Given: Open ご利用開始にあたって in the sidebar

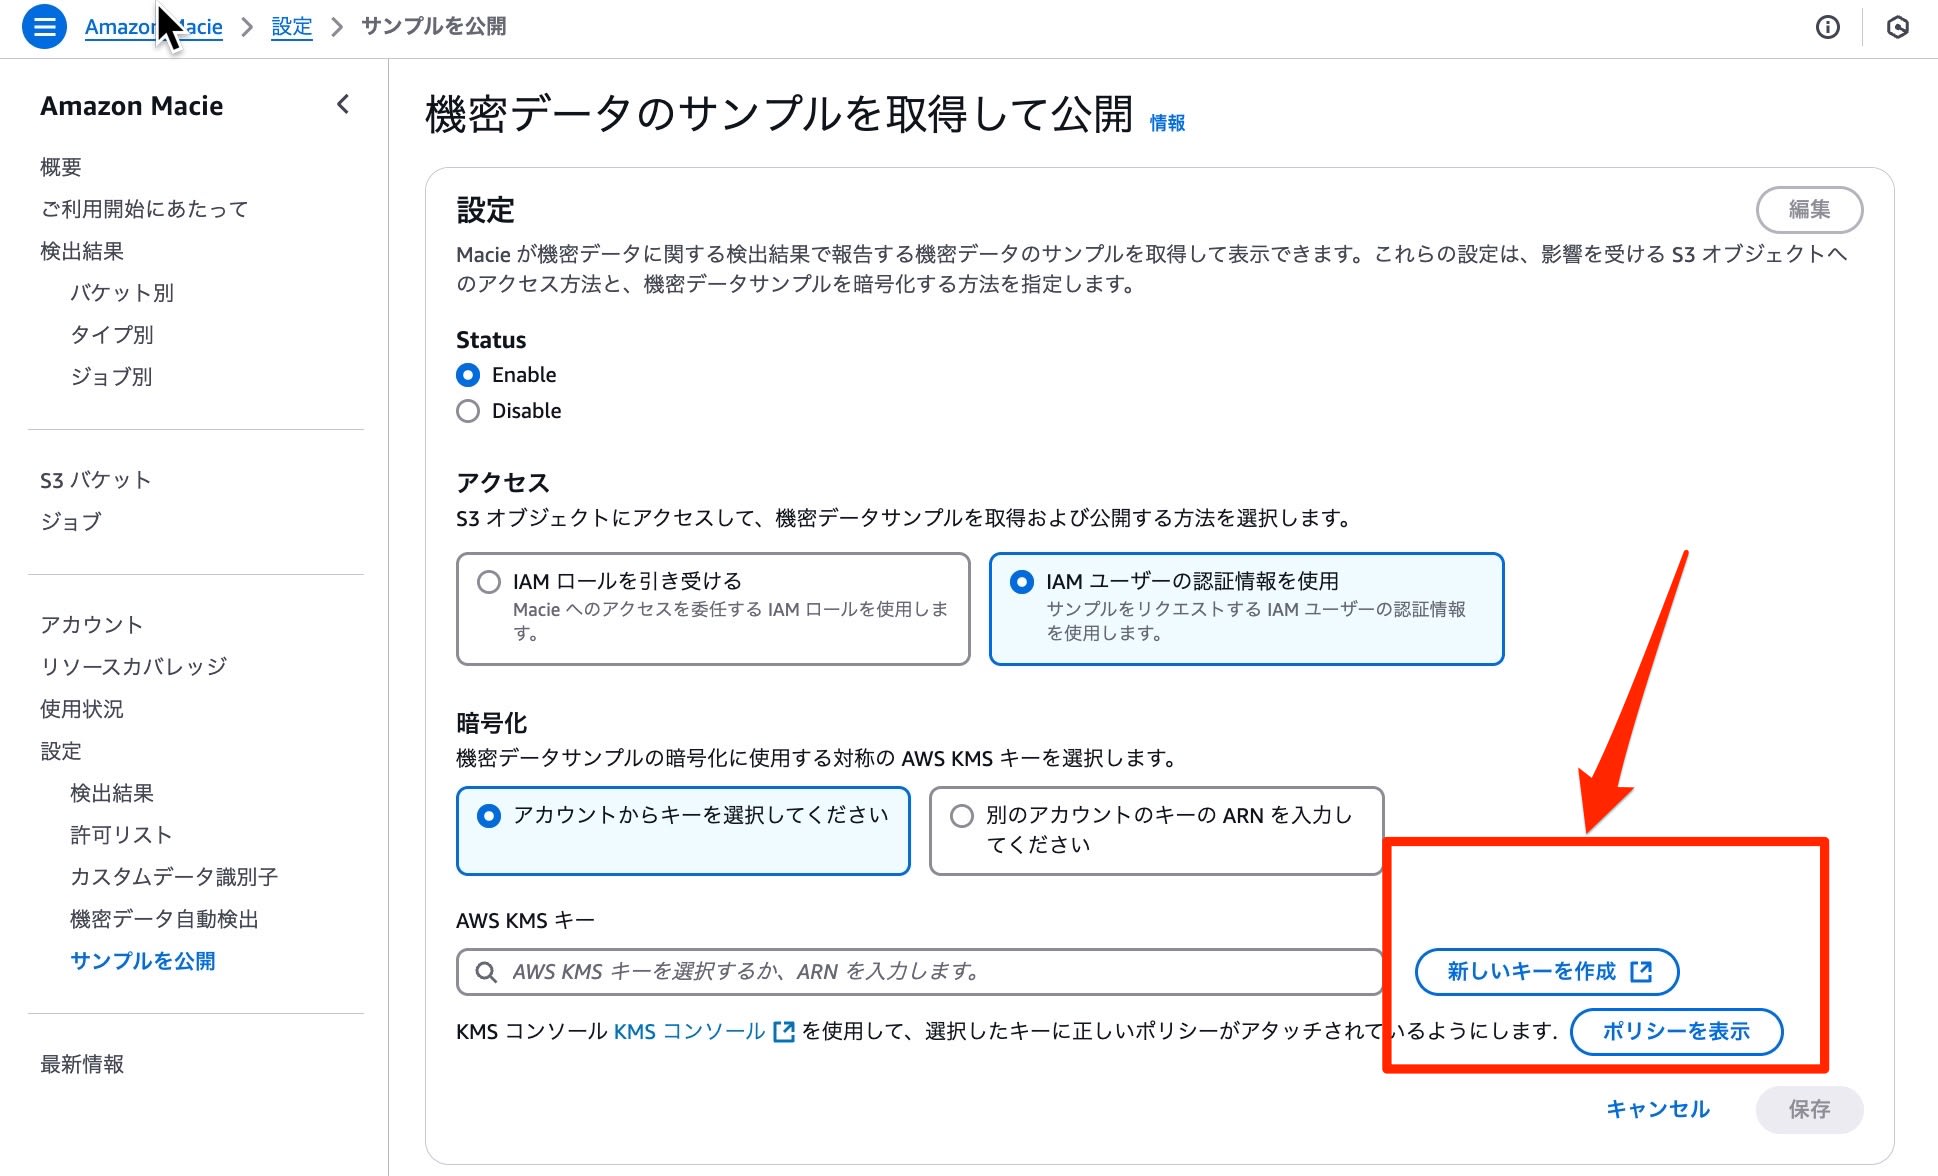Looking at the screenshot, I should pos(144,209).
